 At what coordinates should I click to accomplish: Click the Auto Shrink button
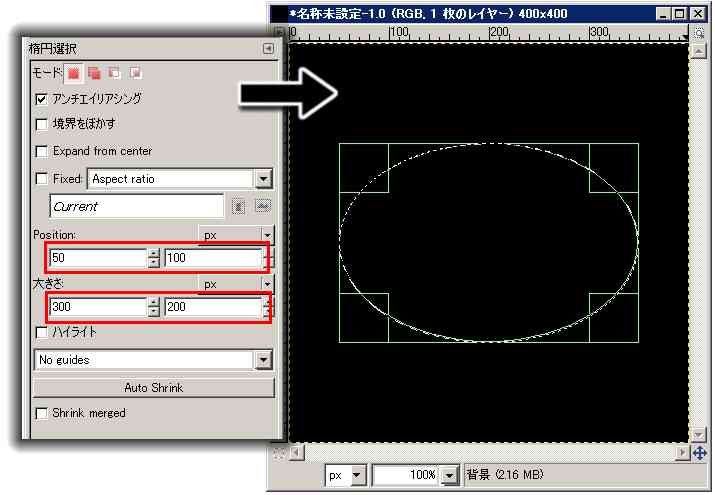(x=154, y=388)
